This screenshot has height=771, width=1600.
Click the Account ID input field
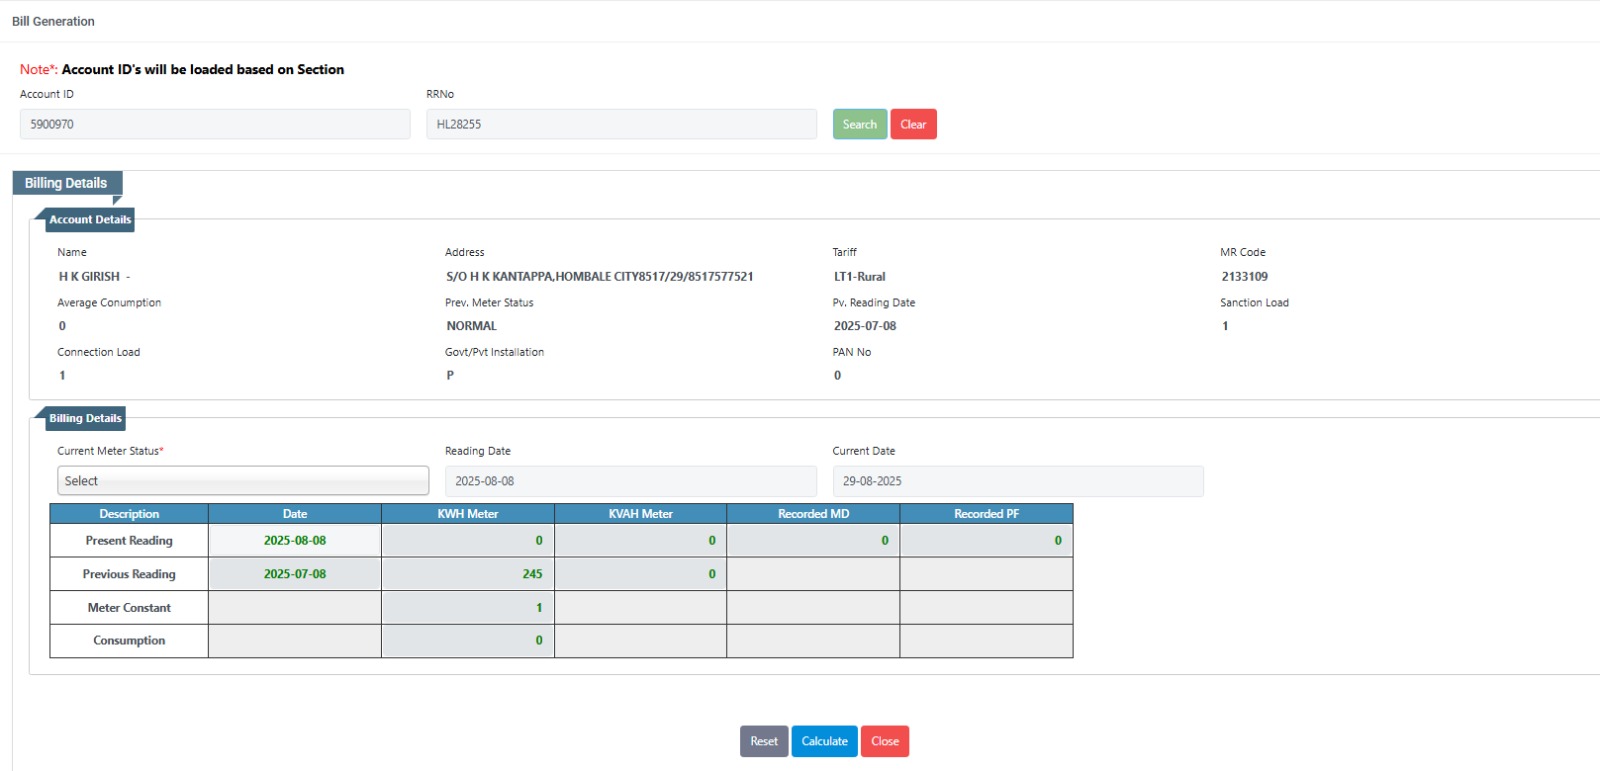pos(215,124)
